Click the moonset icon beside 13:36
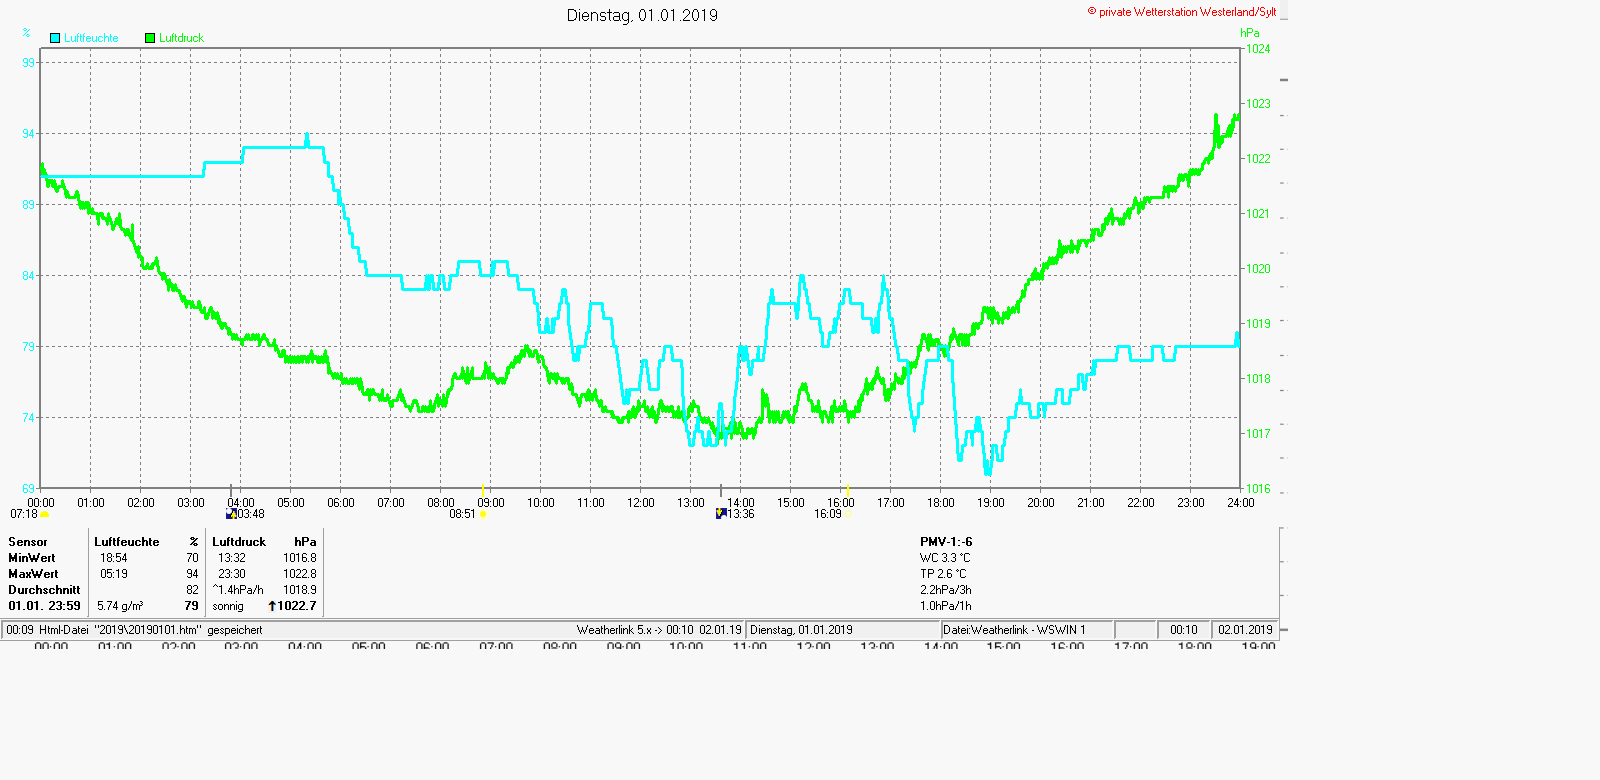The height and width of the screenshot is (780, 1600). coord(721,514)
